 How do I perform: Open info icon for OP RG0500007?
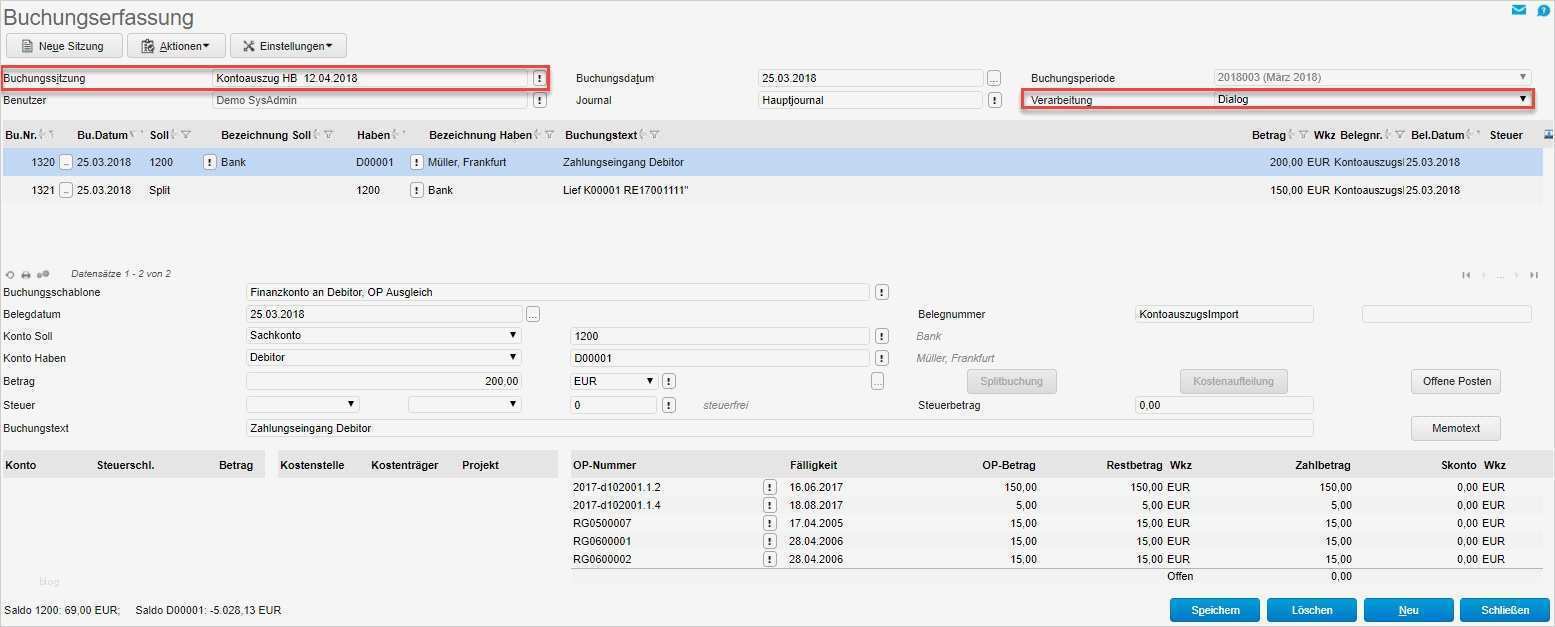tap(770, 523)
